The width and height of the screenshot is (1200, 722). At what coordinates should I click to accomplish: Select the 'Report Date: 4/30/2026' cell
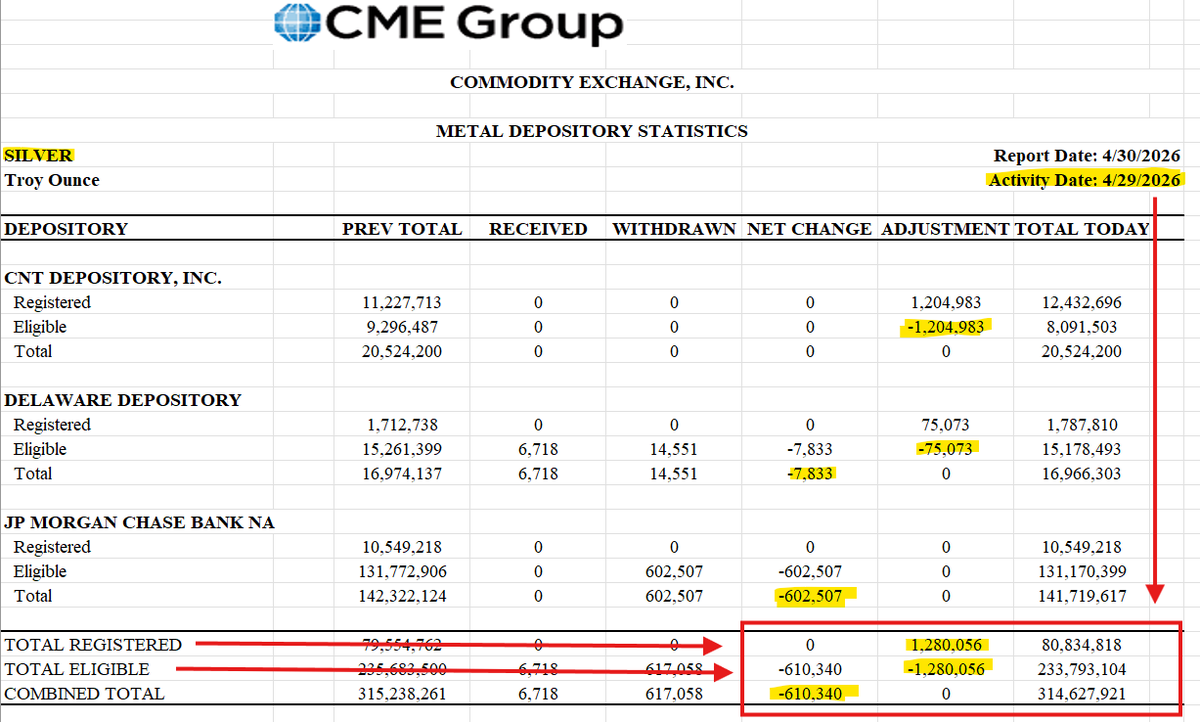[1087, 156]
